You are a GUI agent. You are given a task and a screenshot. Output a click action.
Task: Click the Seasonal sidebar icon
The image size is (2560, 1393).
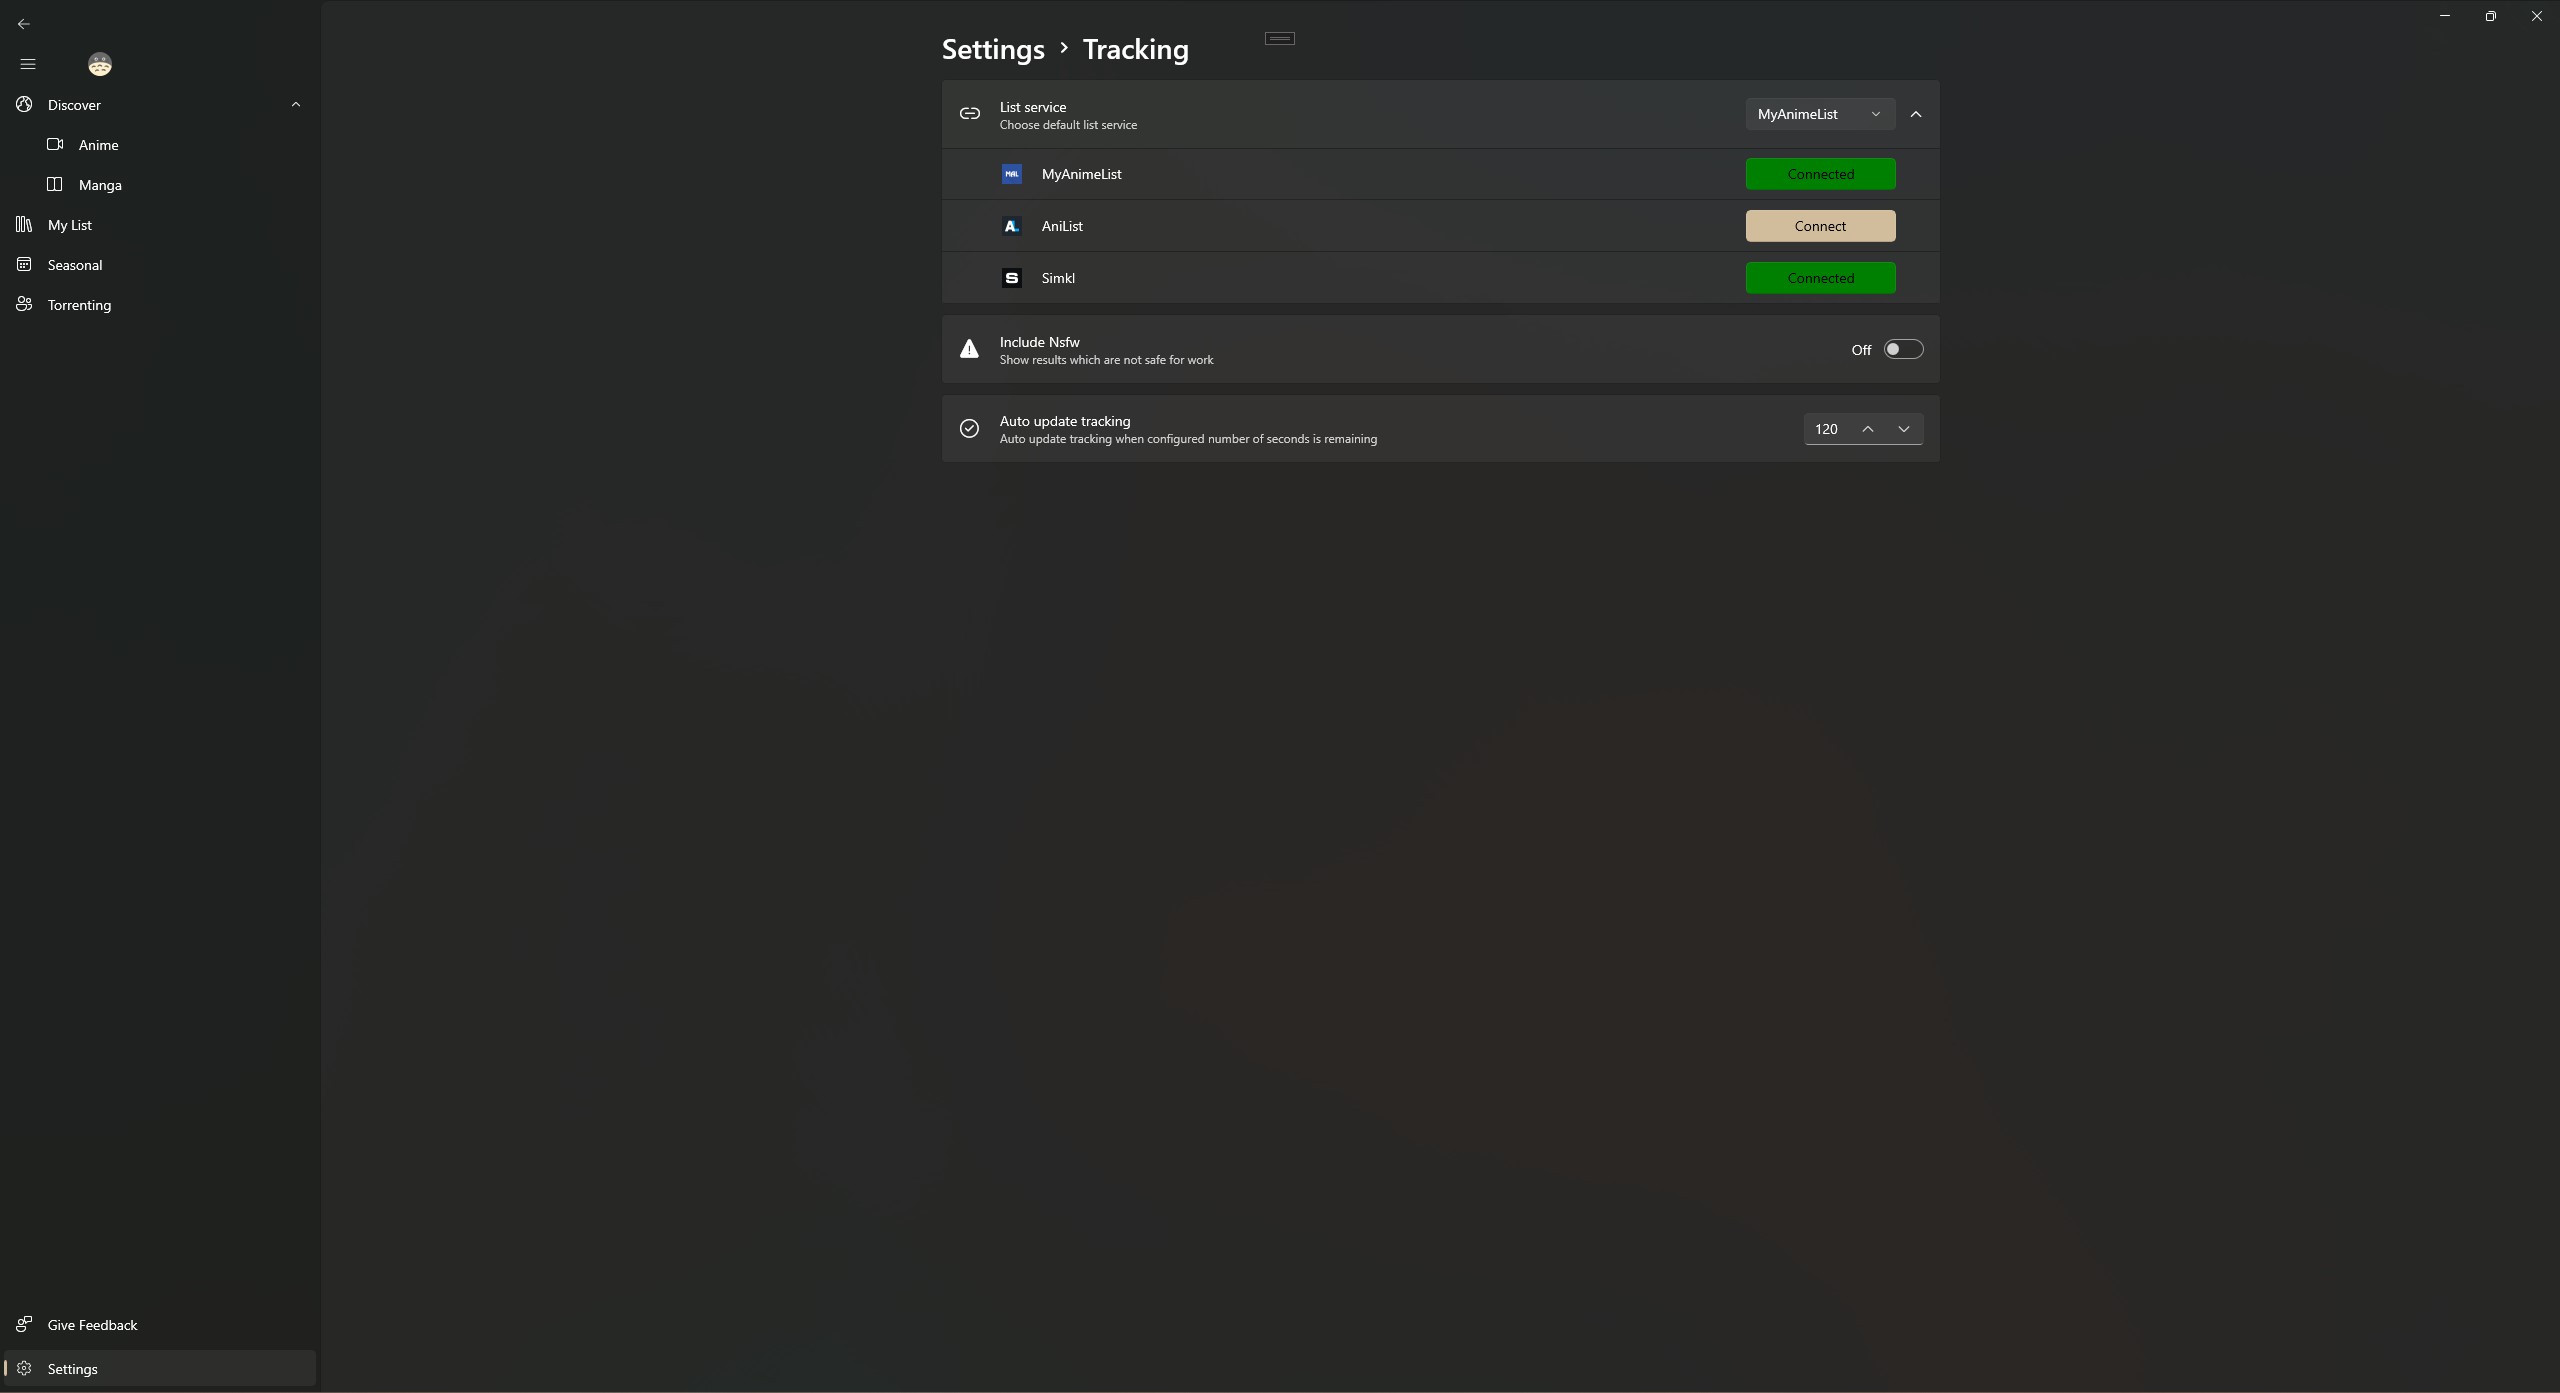(x=24, y=264)
